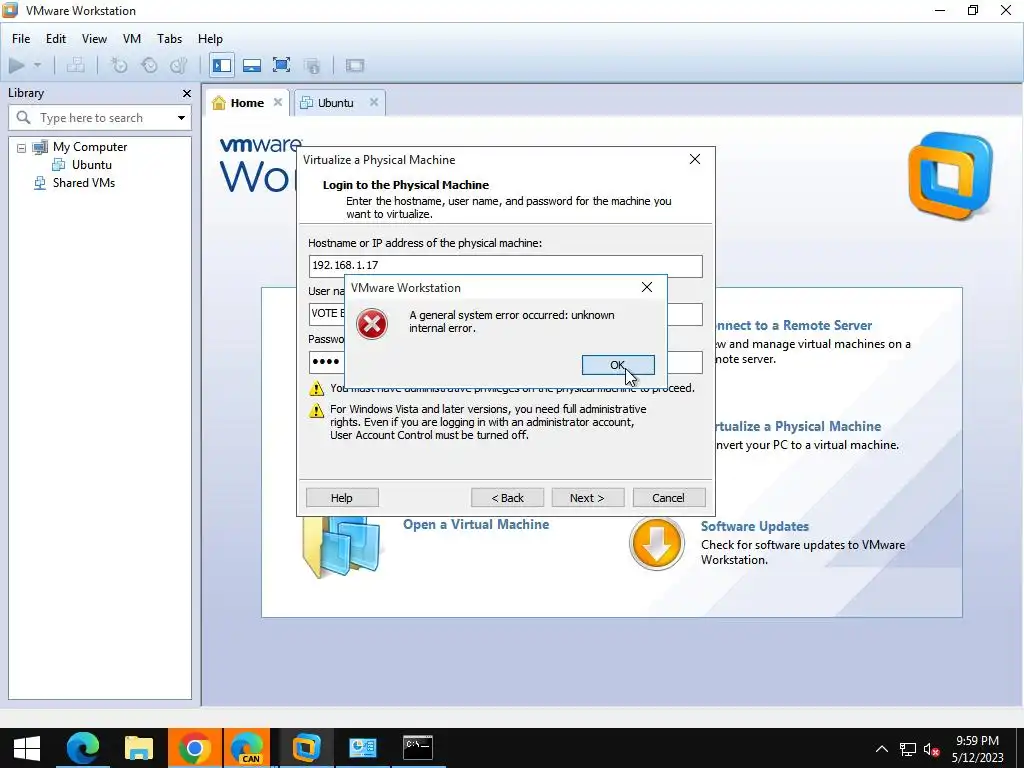Collapse the My Computer tree node
The height and width of the screenshot is (768, 1024).
[22, 148]
